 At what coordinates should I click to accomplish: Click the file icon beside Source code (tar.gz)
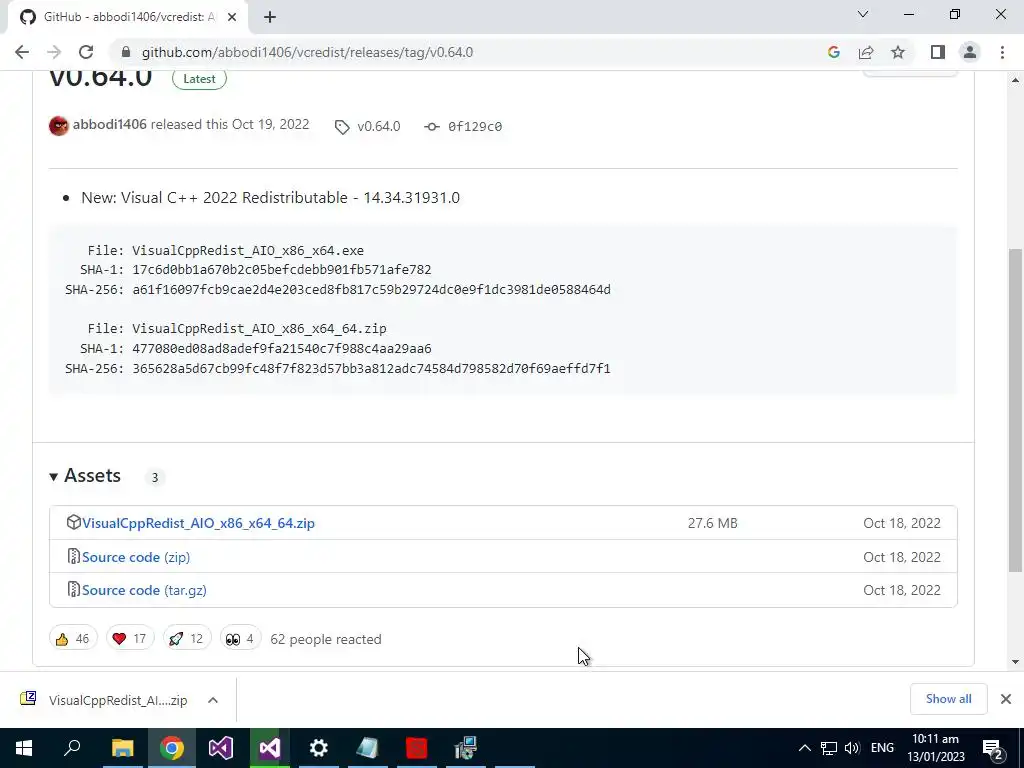(74, 589)
